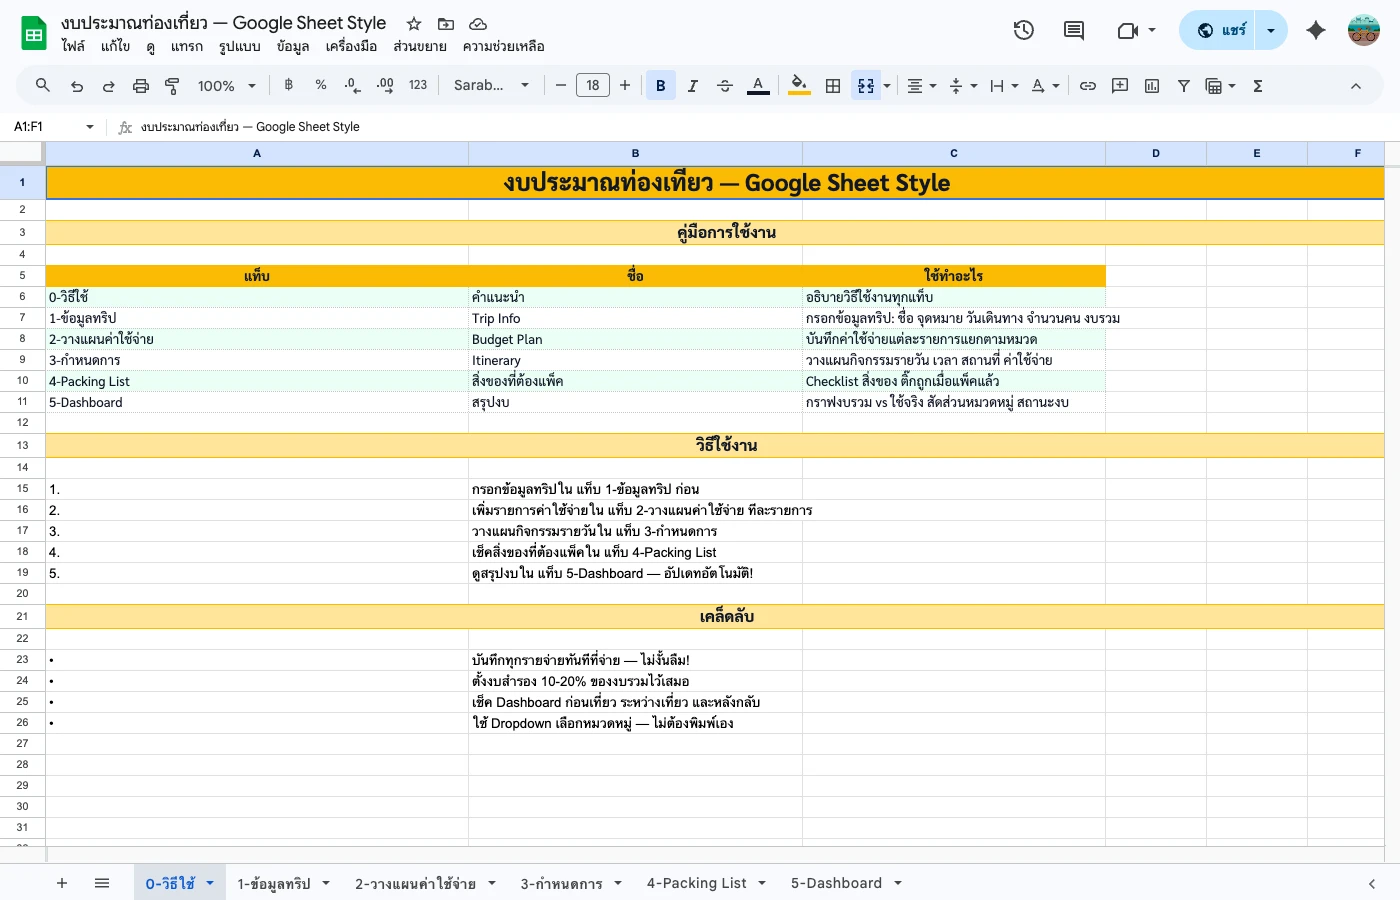Toggle bold formatting
Image resolution: width=1400 pixels, height=900 pixels.
click(660, 86)
